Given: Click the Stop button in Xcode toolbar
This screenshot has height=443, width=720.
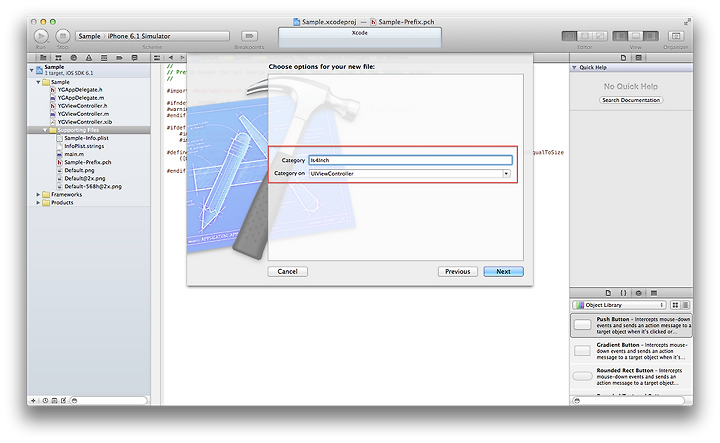Looking at the screenshot, I should tap(63, 36).
